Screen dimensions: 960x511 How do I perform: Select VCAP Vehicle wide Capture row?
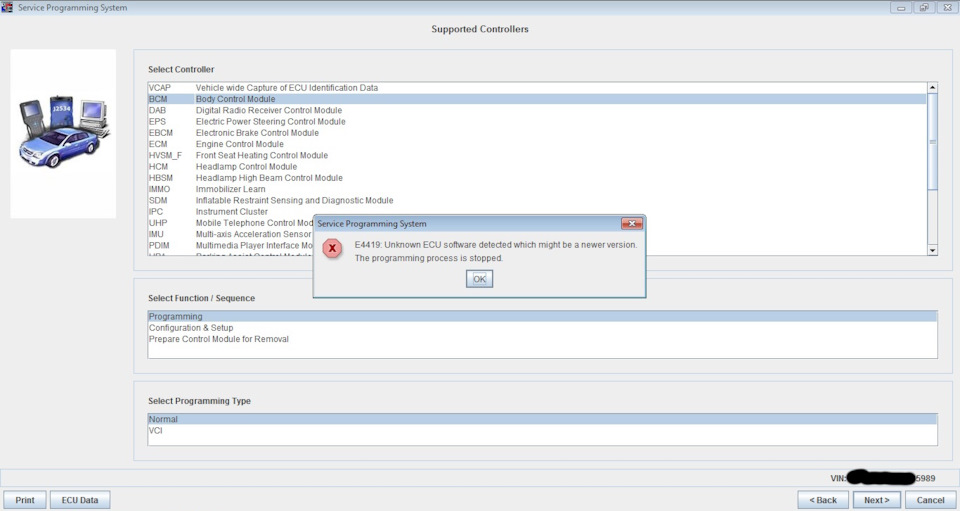537,88
